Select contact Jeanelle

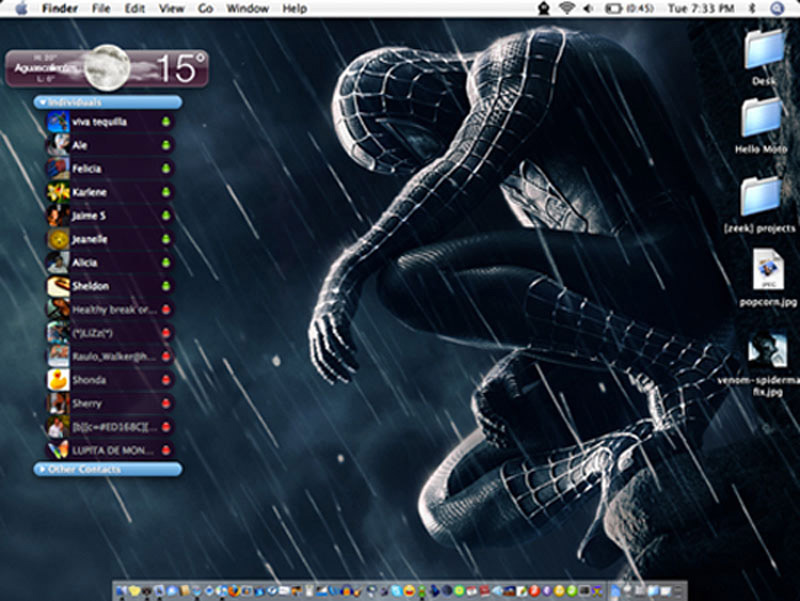point(110,239)
